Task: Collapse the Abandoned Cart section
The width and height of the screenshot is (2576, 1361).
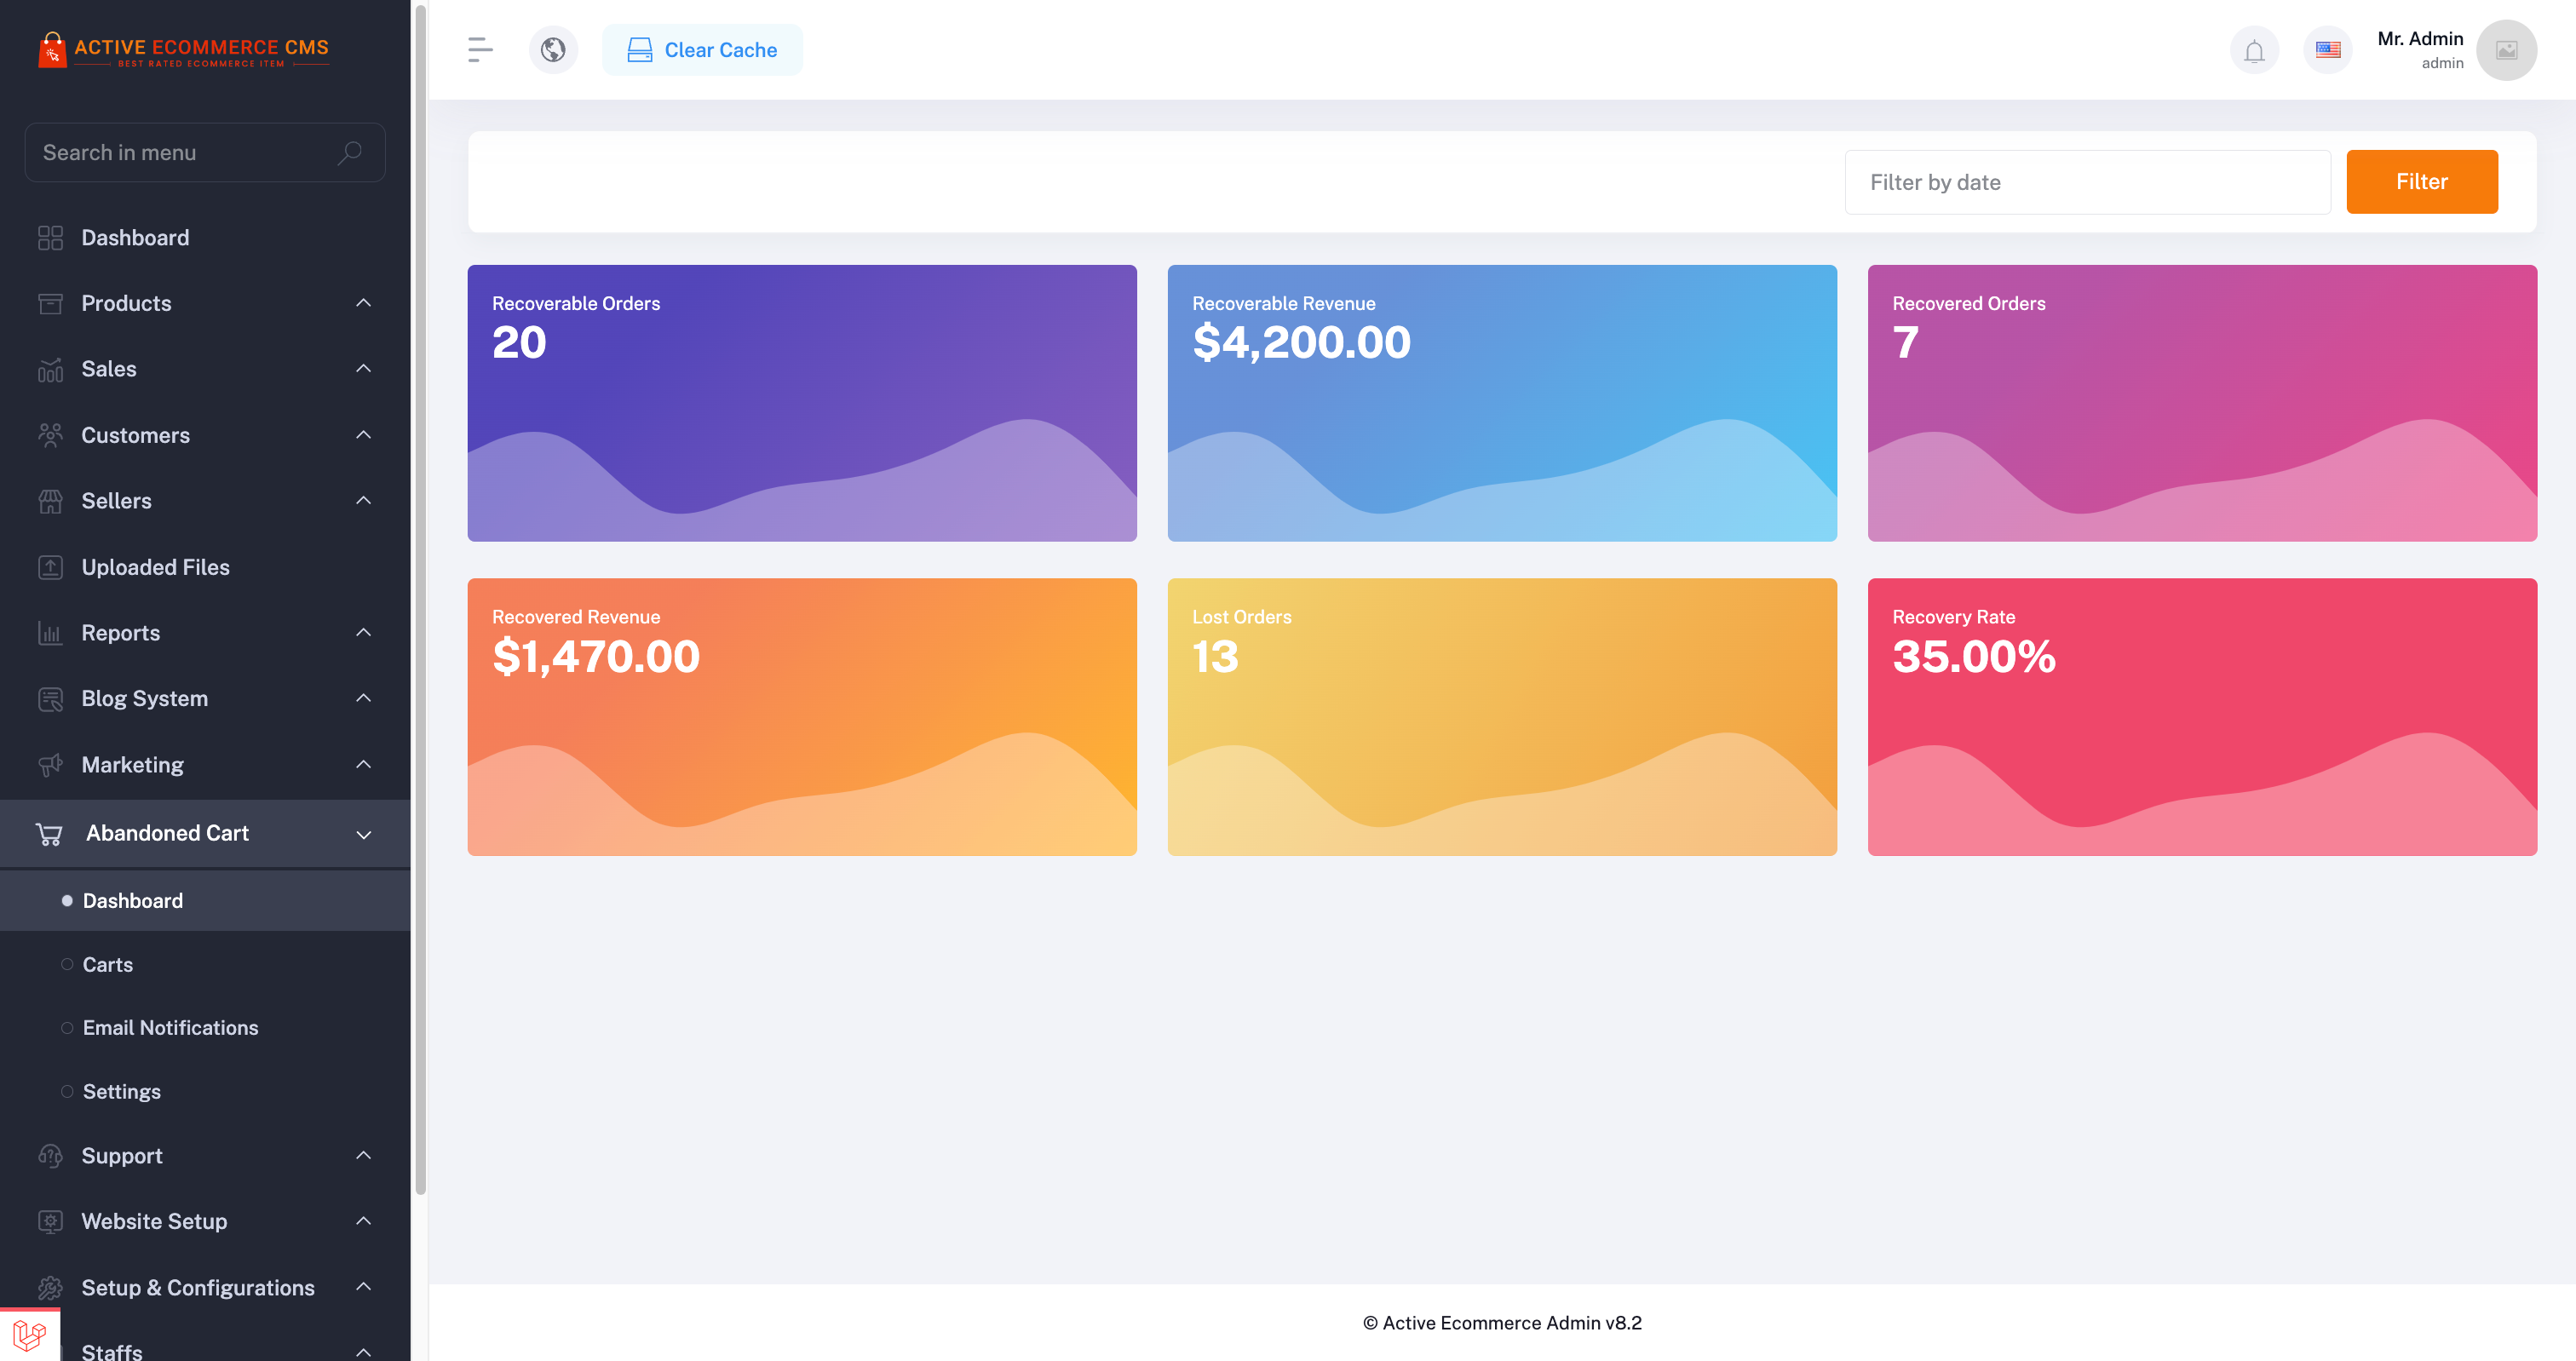Action: tap(363, 834)
